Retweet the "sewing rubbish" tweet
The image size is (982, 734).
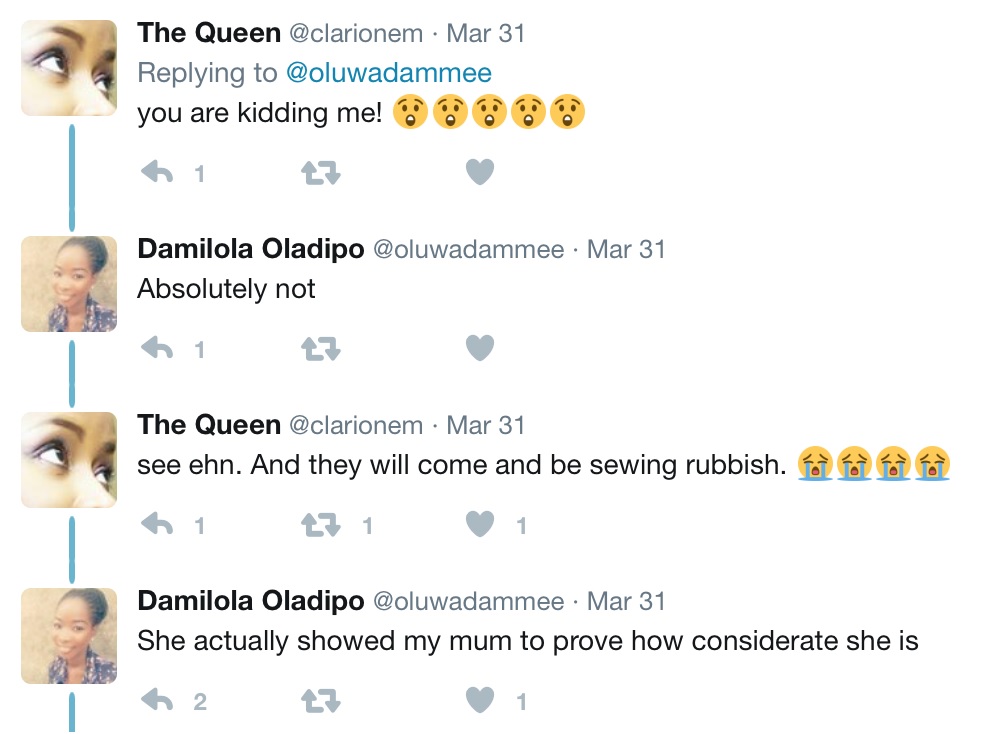point(321,524)
